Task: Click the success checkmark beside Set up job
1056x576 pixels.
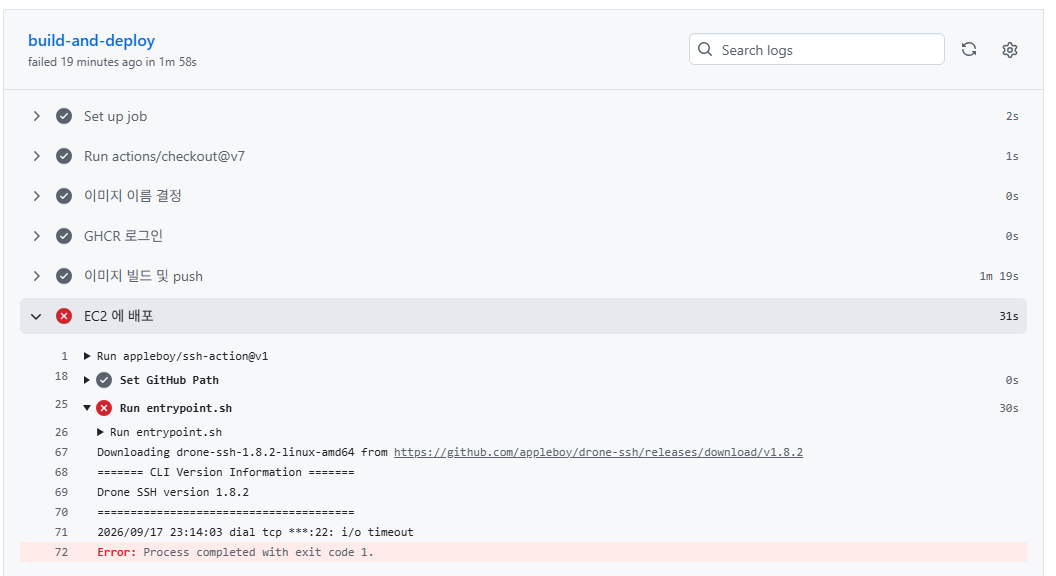Action: pos(64,116)
